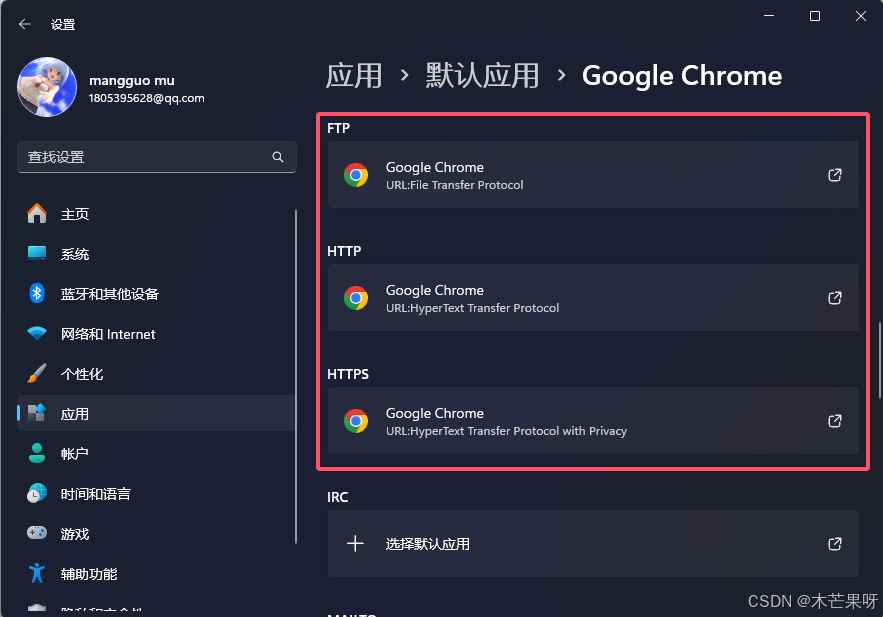Click the Google Chrome icon beside HTTP

click(x=357, y=297)
